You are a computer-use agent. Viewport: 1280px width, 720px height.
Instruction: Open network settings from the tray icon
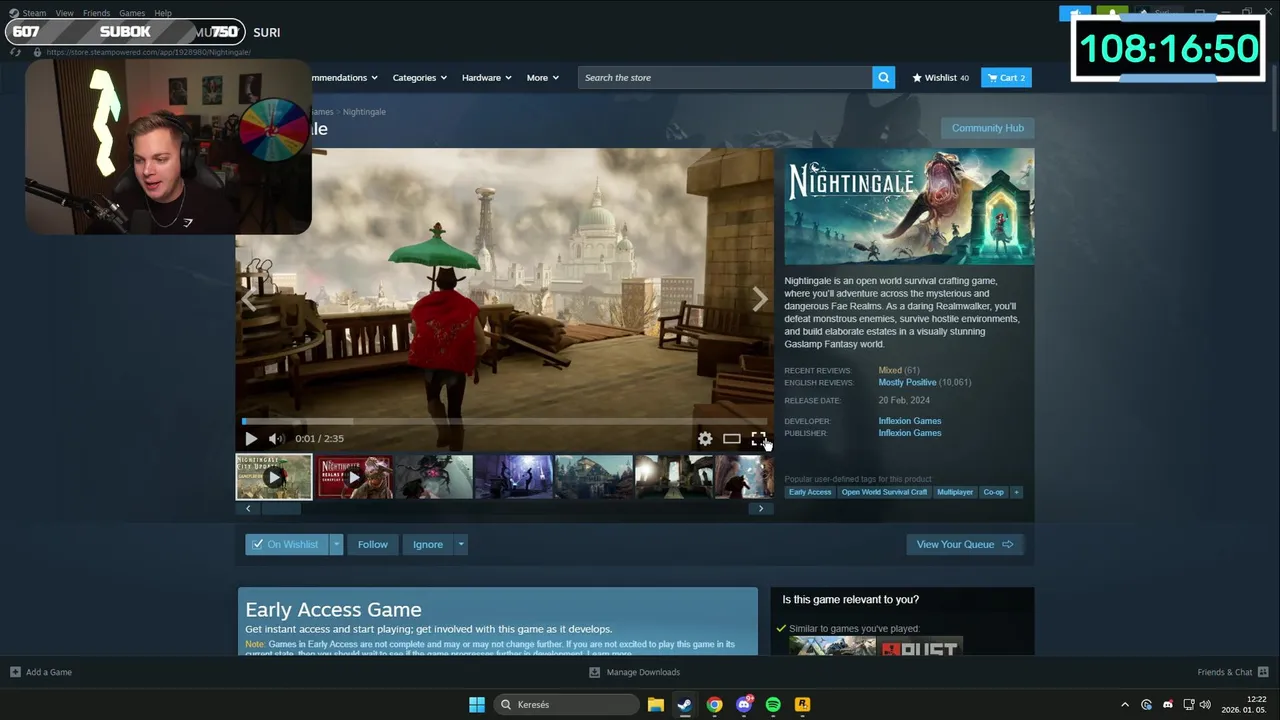click(1189, 704)
